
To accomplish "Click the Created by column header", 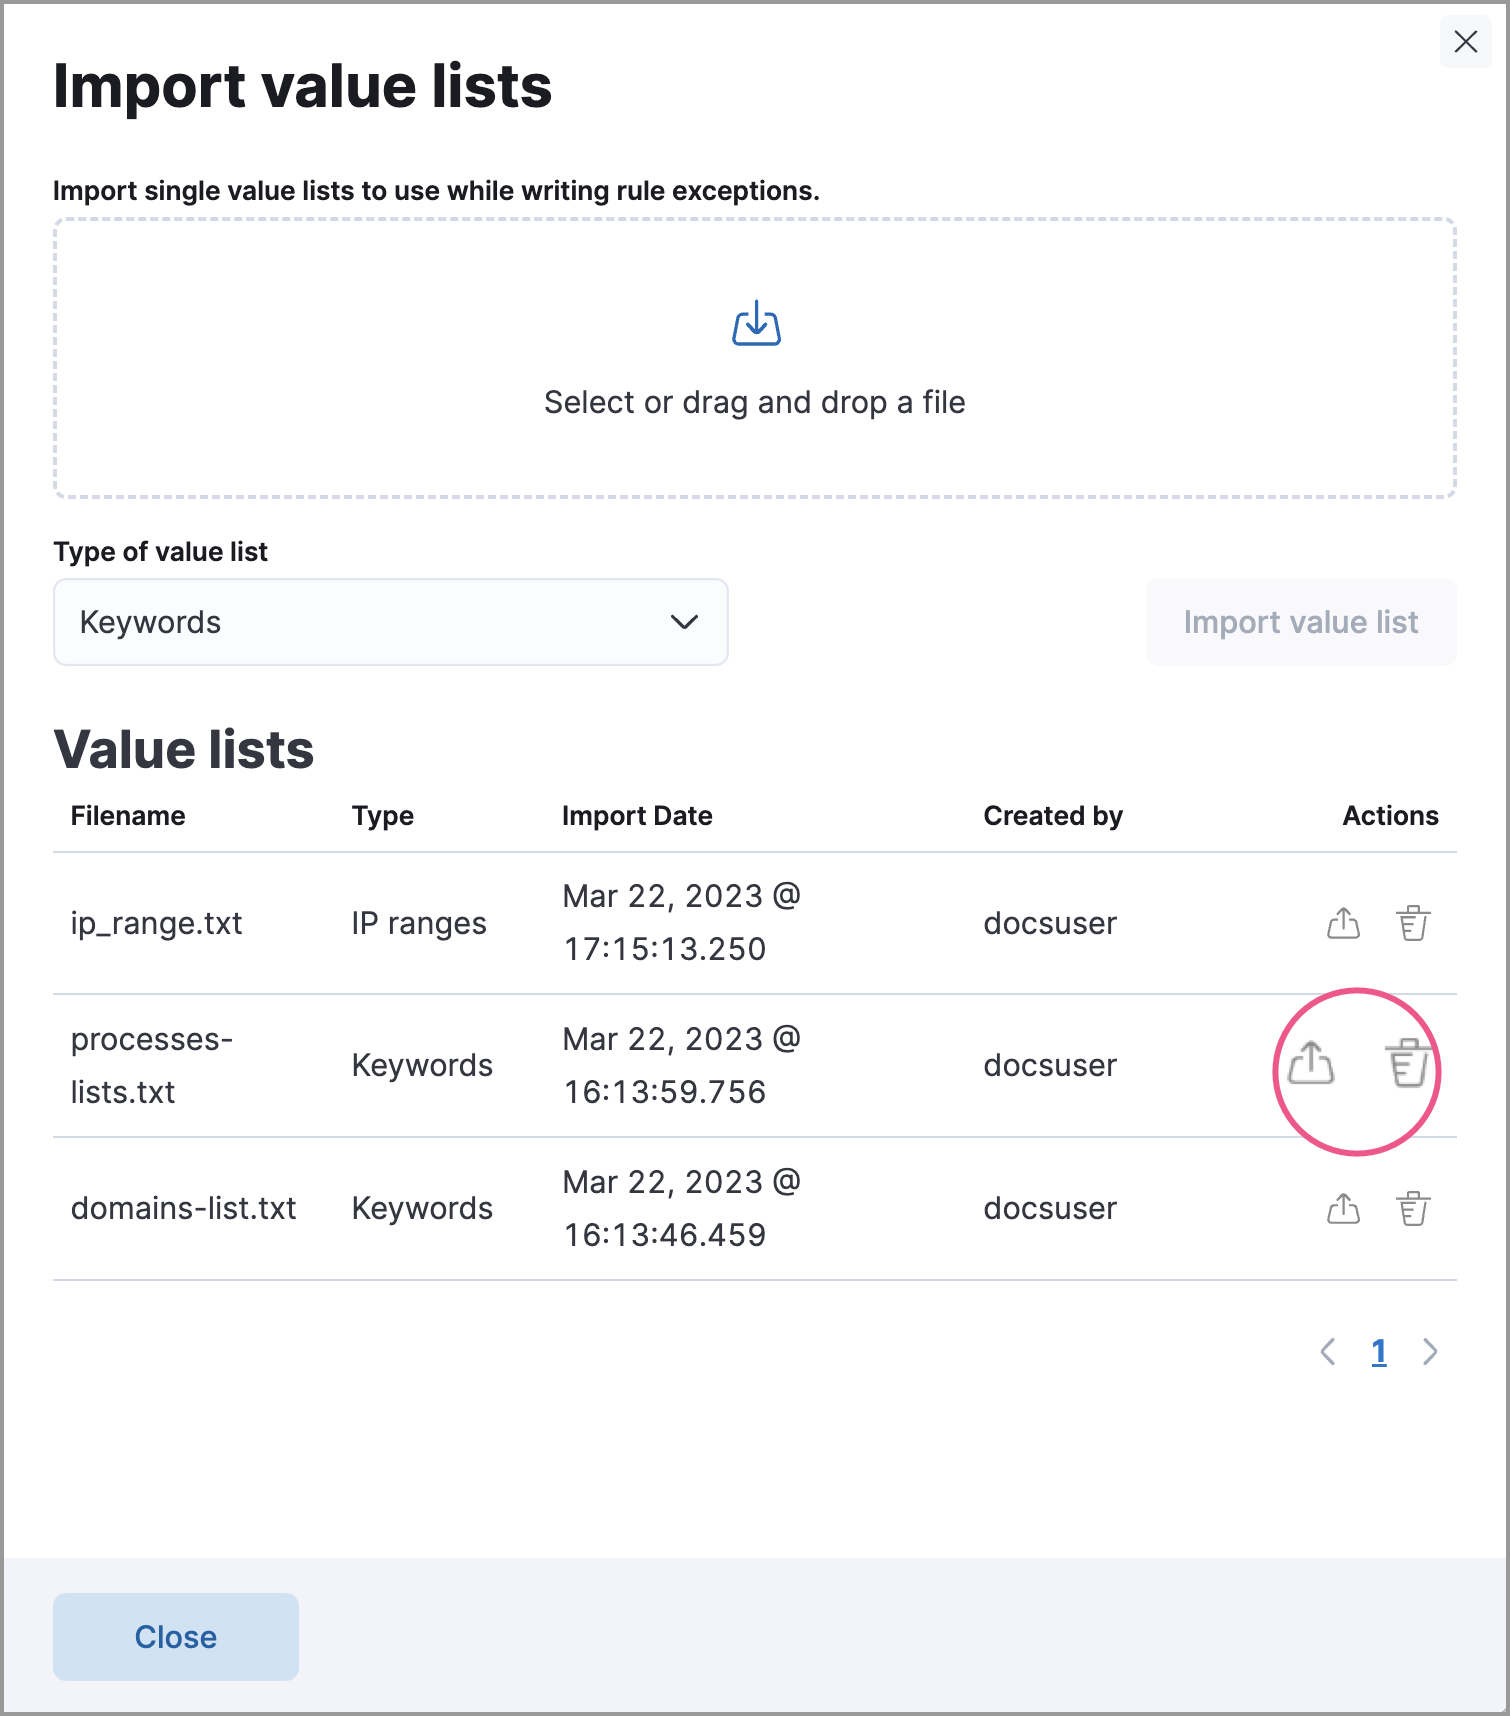I will point(1053,816).
